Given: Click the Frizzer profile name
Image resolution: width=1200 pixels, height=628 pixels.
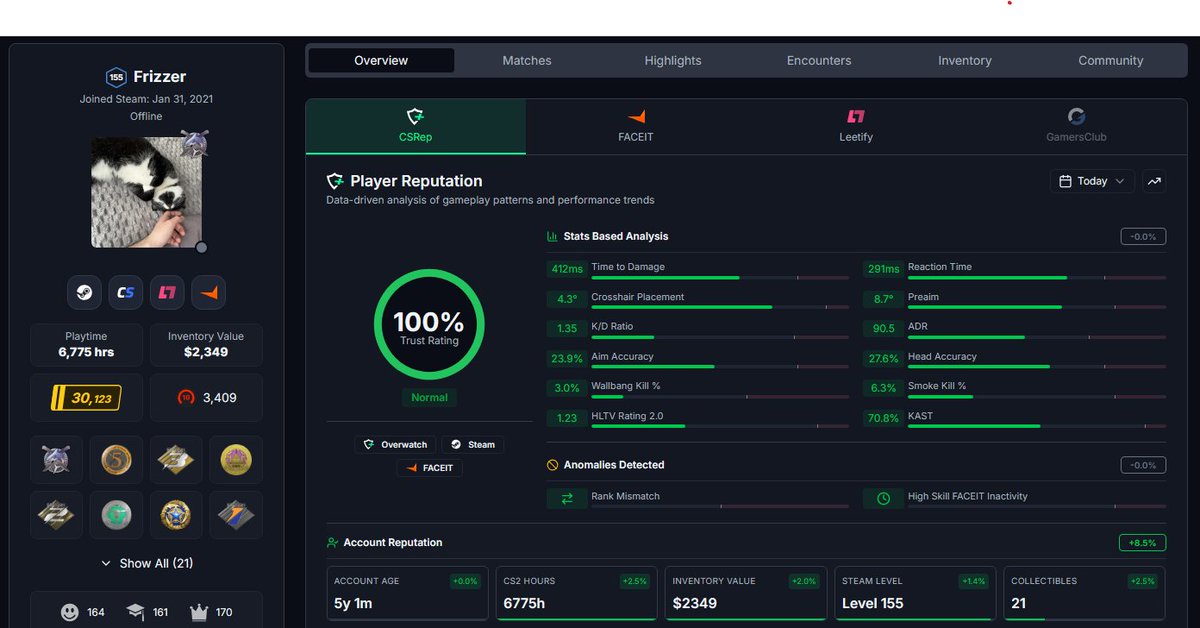Looking at the screenshot, I should pos(160,77).
